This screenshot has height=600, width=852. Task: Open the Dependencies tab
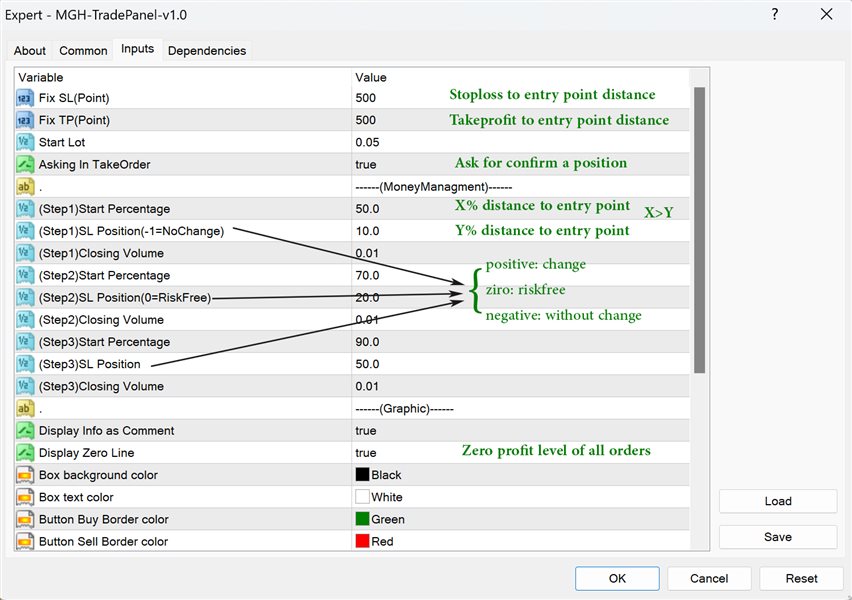click(206, 51)
